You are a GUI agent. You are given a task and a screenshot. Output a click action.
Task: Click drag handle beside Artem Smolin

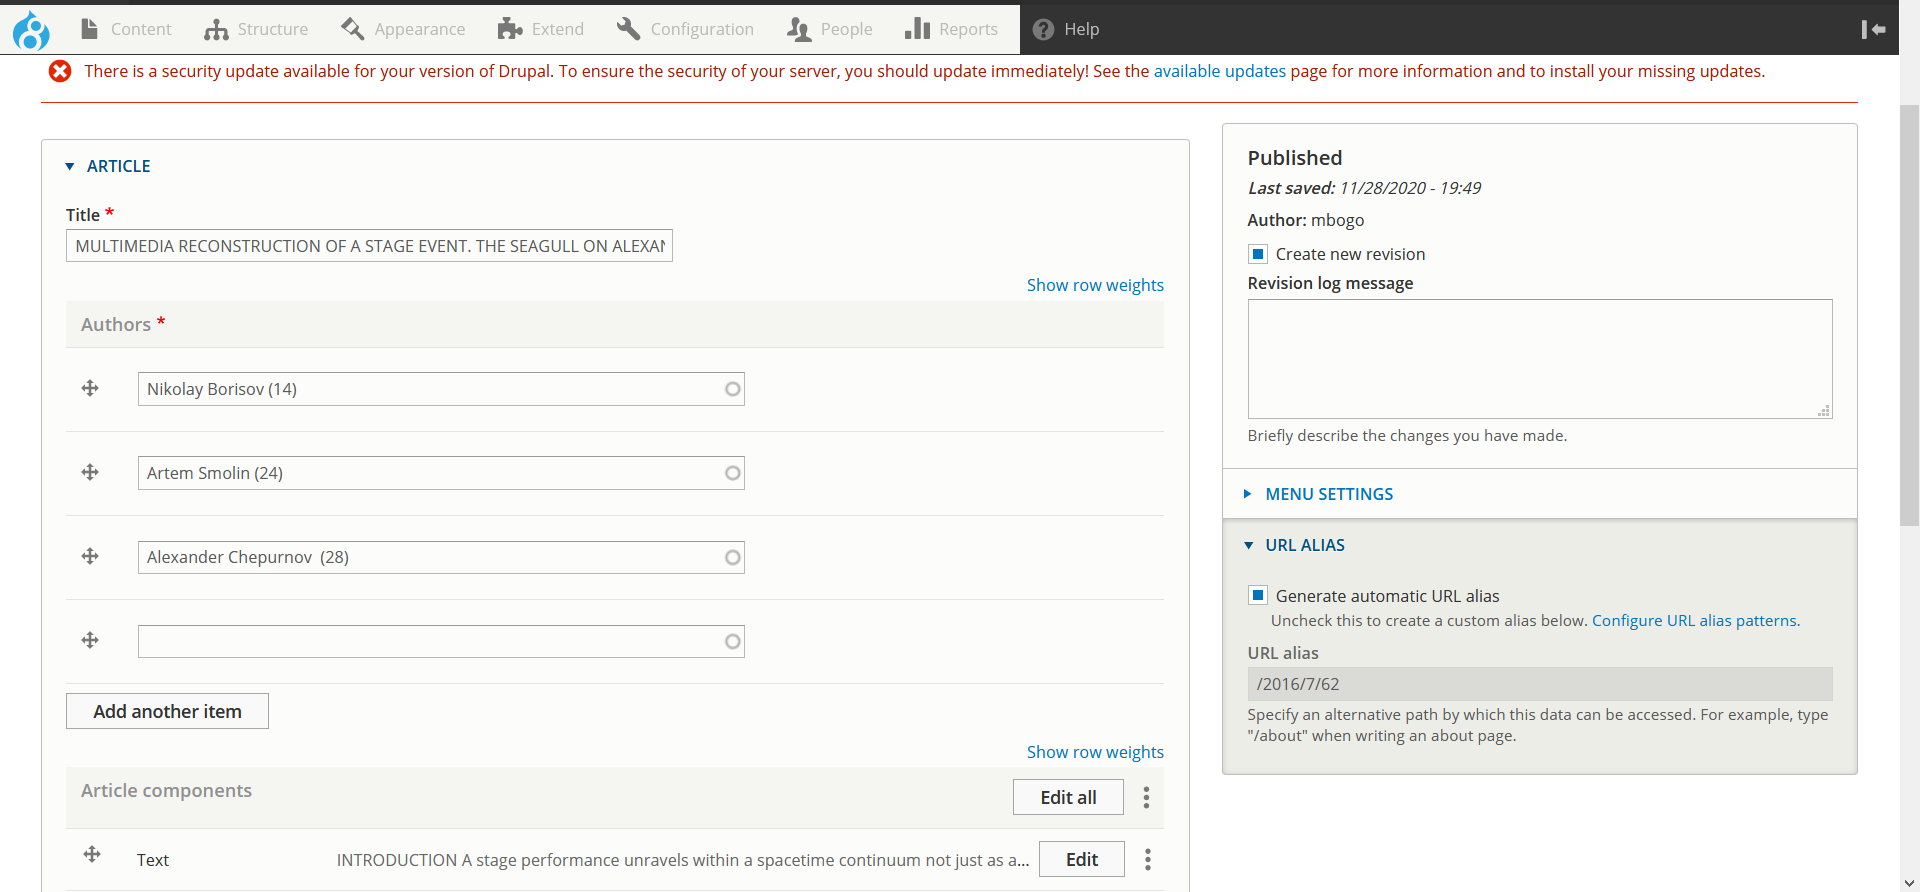click(90, 472)
